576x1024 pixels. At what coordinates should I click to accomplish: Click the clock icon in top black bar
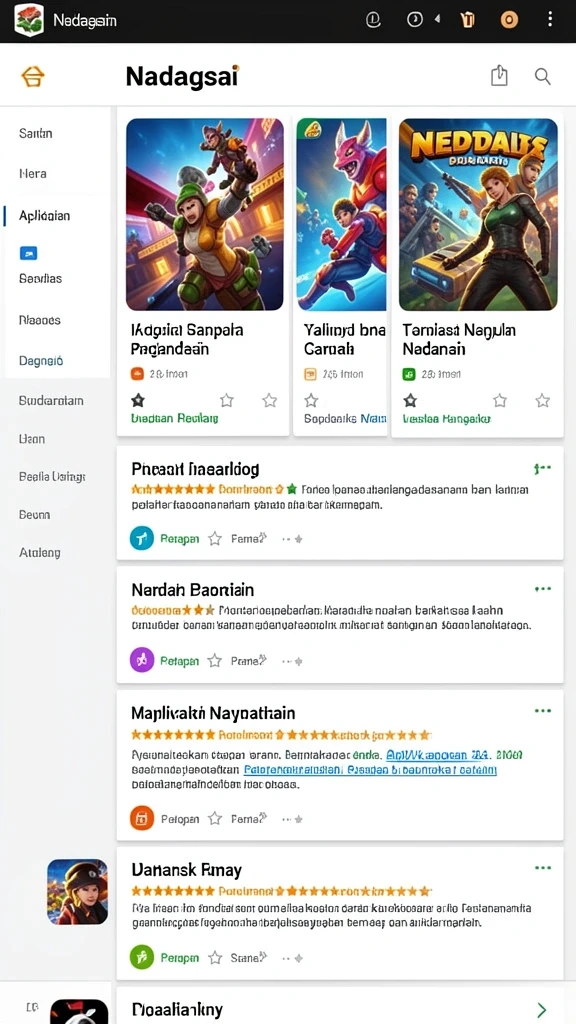point(415,20)
